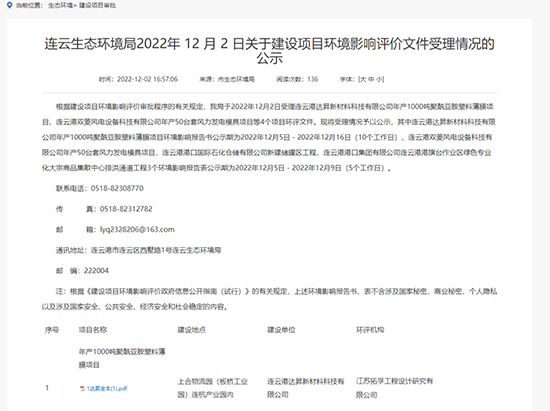Click the 建设地点 column header
Image resolution: width=550 pixels, height=411 pixels.
click(192, 330)
